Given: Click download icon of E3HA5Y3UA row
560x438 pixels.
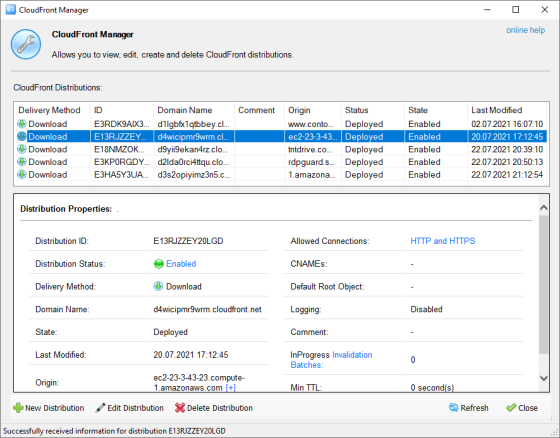Looking at the screenshot, I should pyautogui.click(x=22, y=174).
